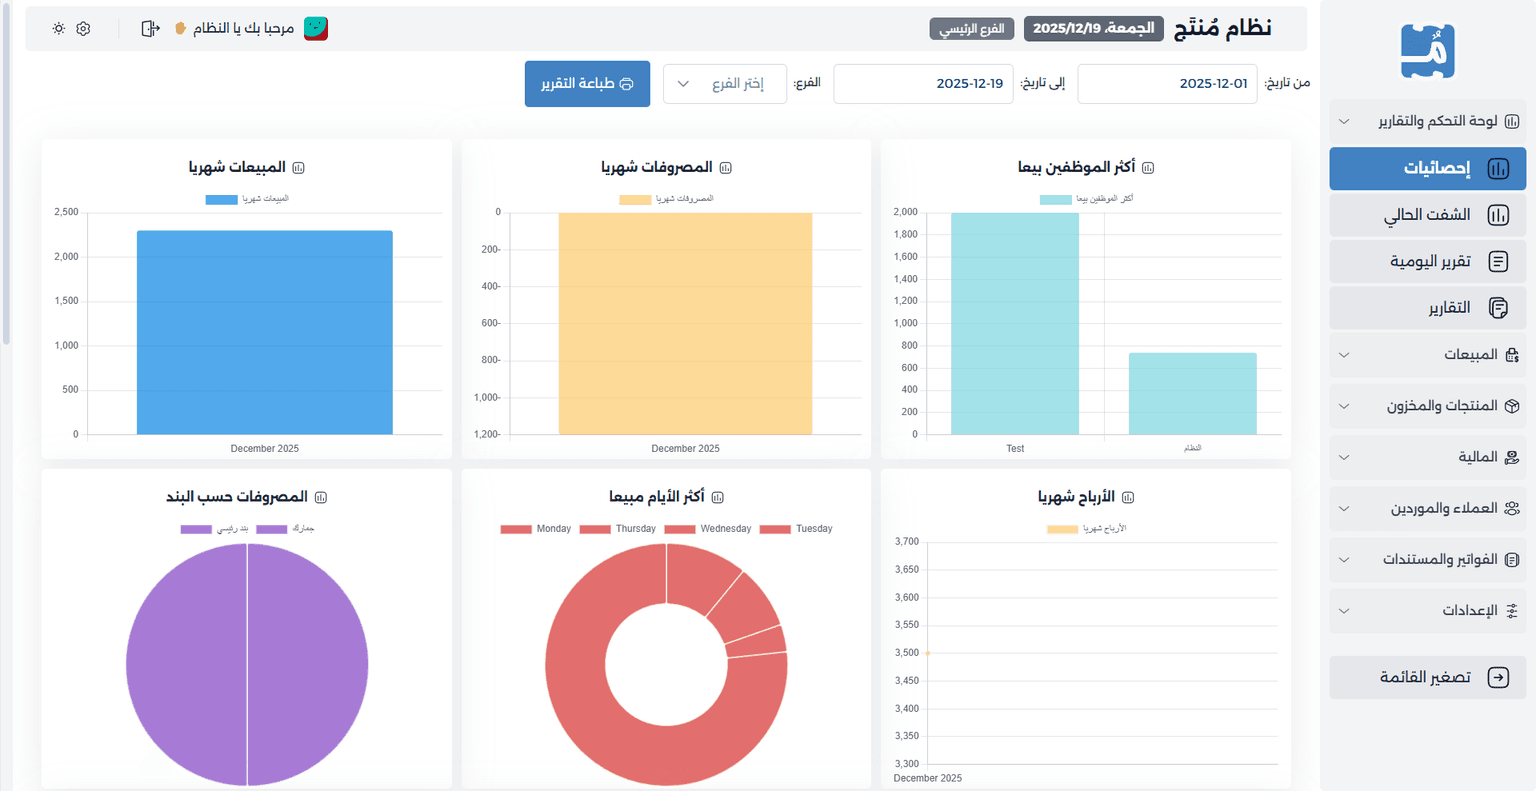Click the من تاريخ date input field
The width and height of the screenshot is (1536, 791).
coord(1167,84)
